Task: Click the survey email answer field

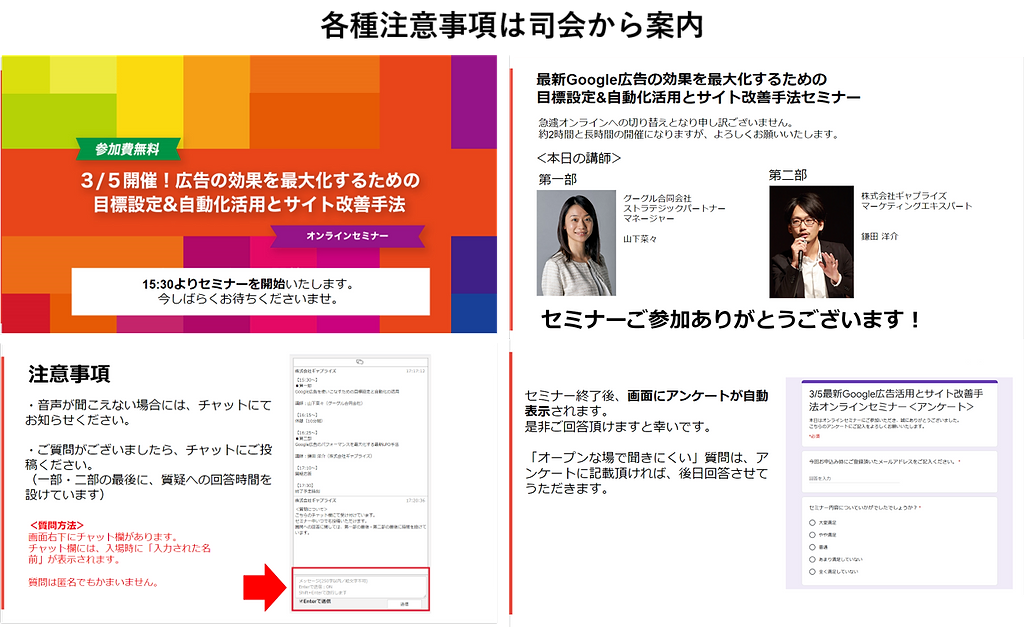Action: tap(854, 479)
